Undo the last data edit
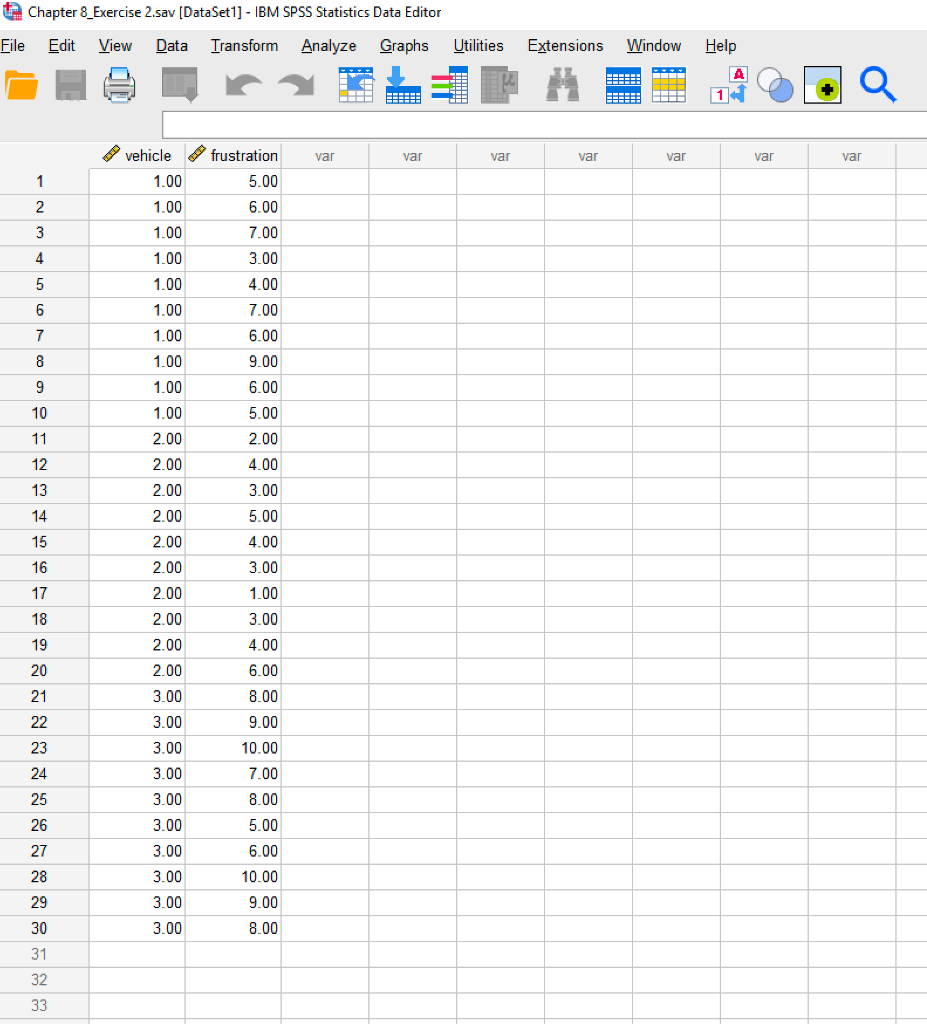This screenshot has height=1024, width=927. point(243,85)
